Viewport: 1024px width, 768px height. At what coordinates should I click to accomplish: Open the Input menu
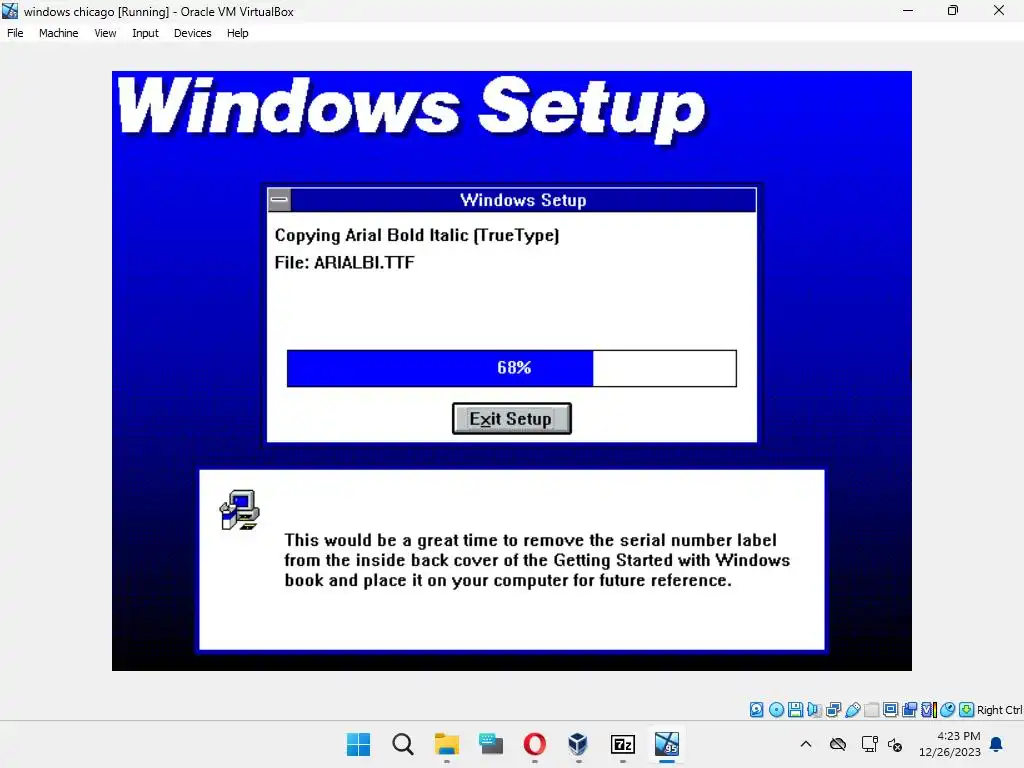pos(145,33)
